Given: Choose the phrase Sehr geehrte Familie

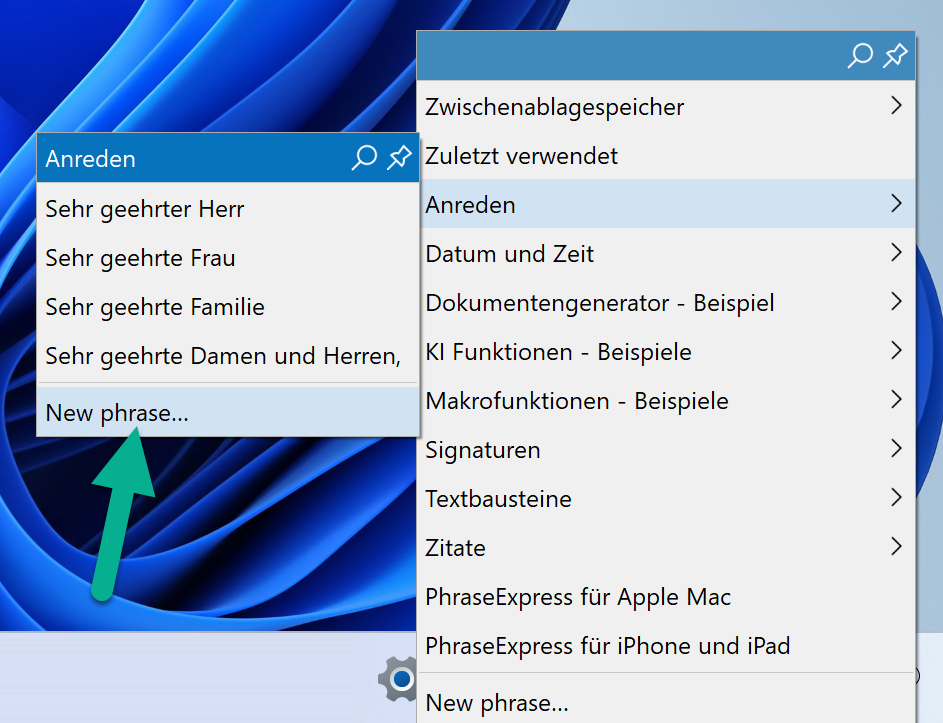Looking at the screenshot, I should pos(155,307).
